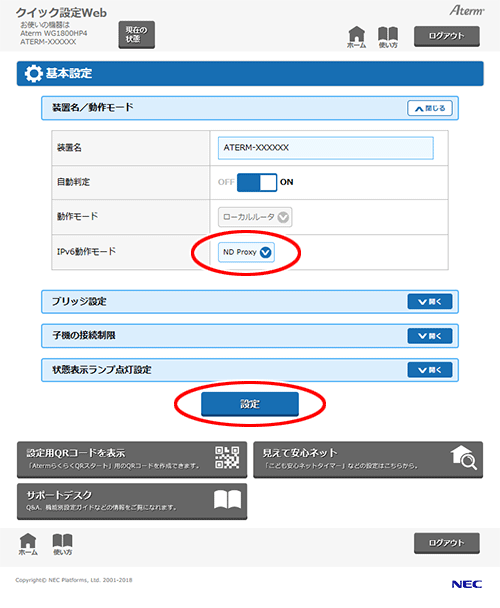Collapse 装置名/動作モード with 閉じる
This screenshot has height=608, width=500.
point(430,108)
